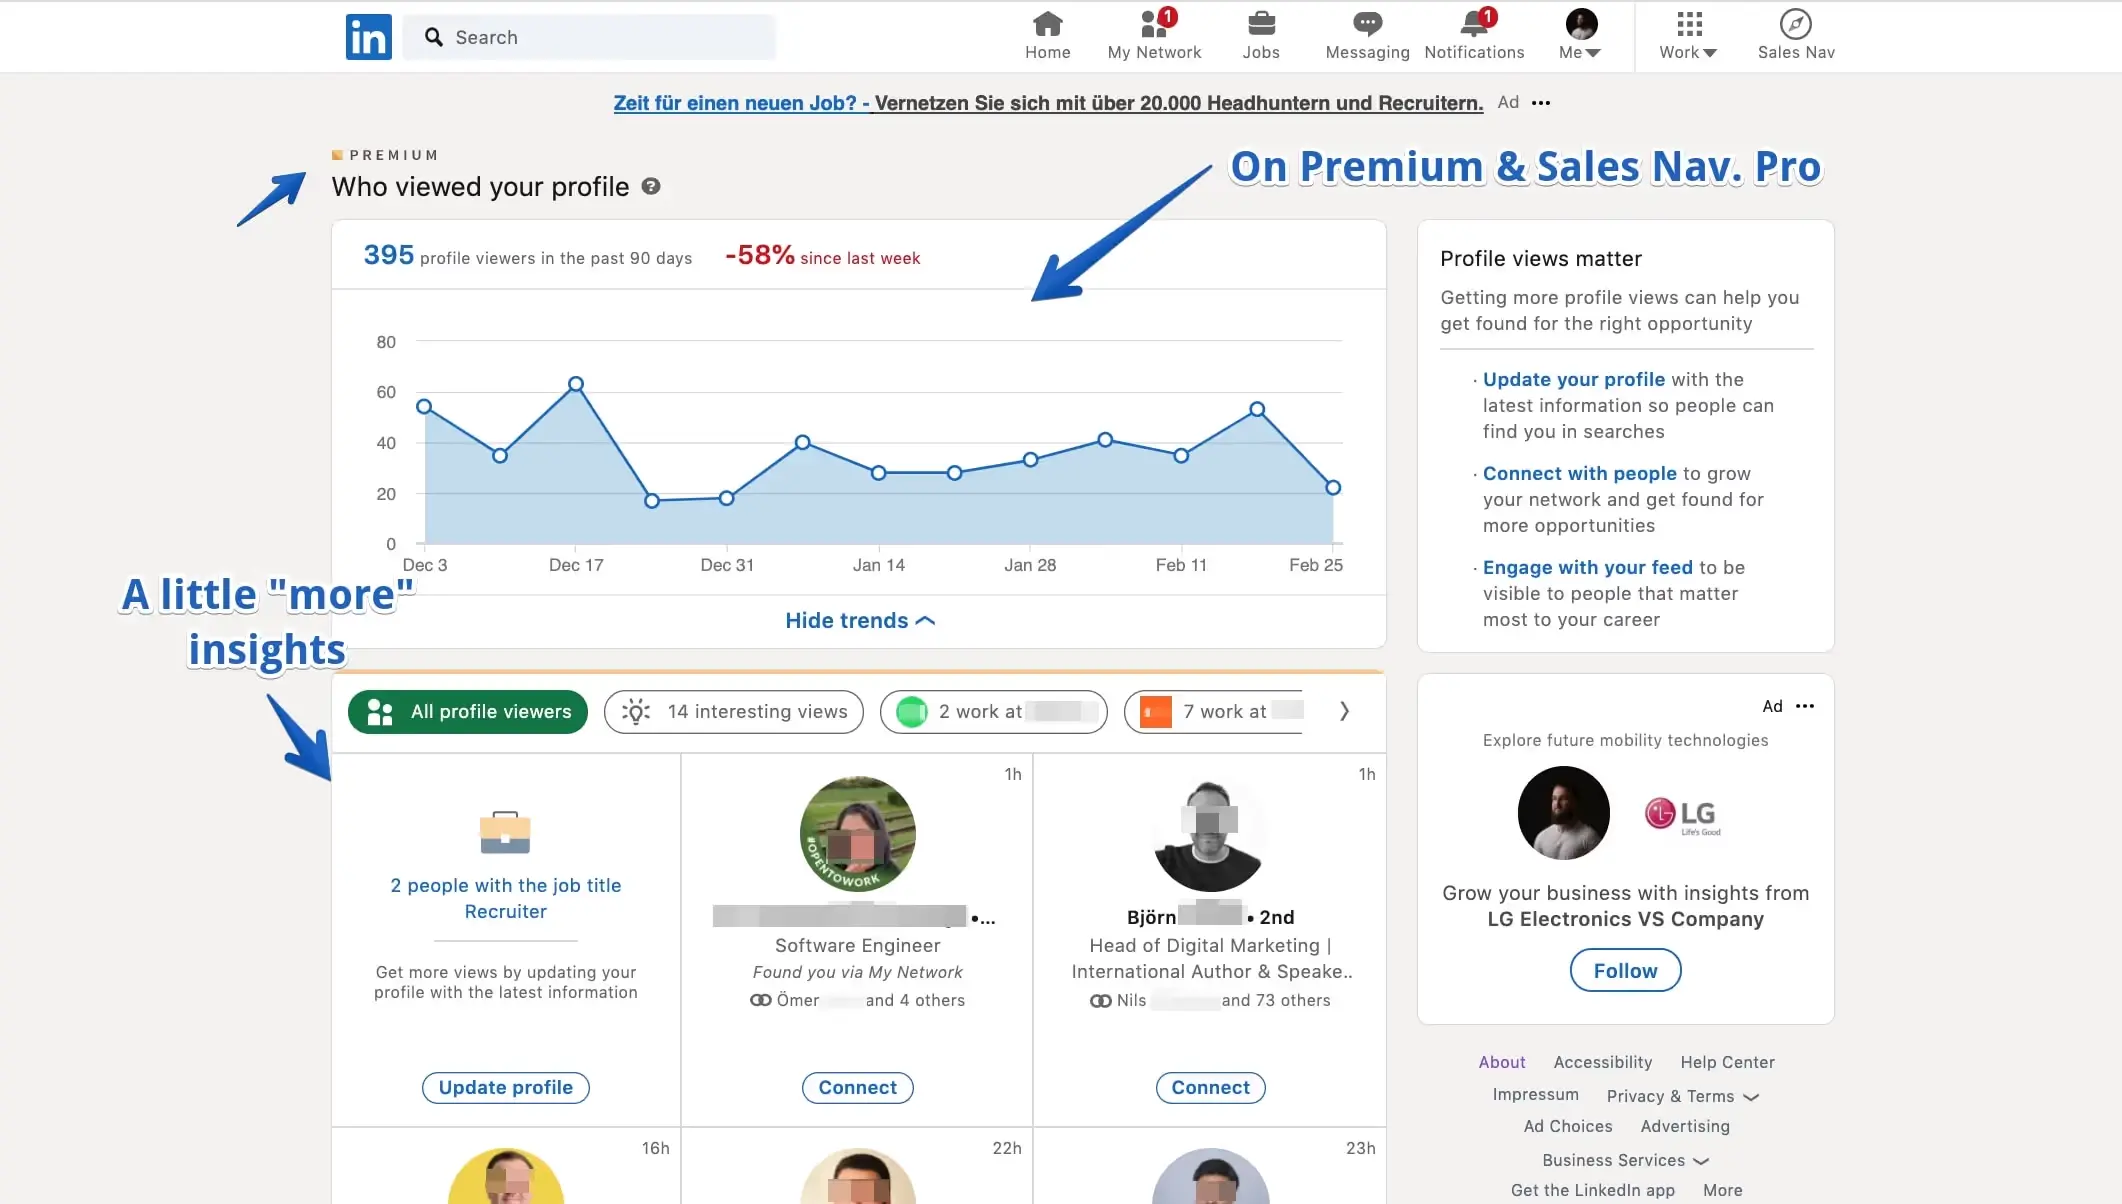Image resolution: width=2122 pixels, height=1204 pixels.
Task: Click the help question mark beside Who viewed your profile
Action: click(651, 186)
